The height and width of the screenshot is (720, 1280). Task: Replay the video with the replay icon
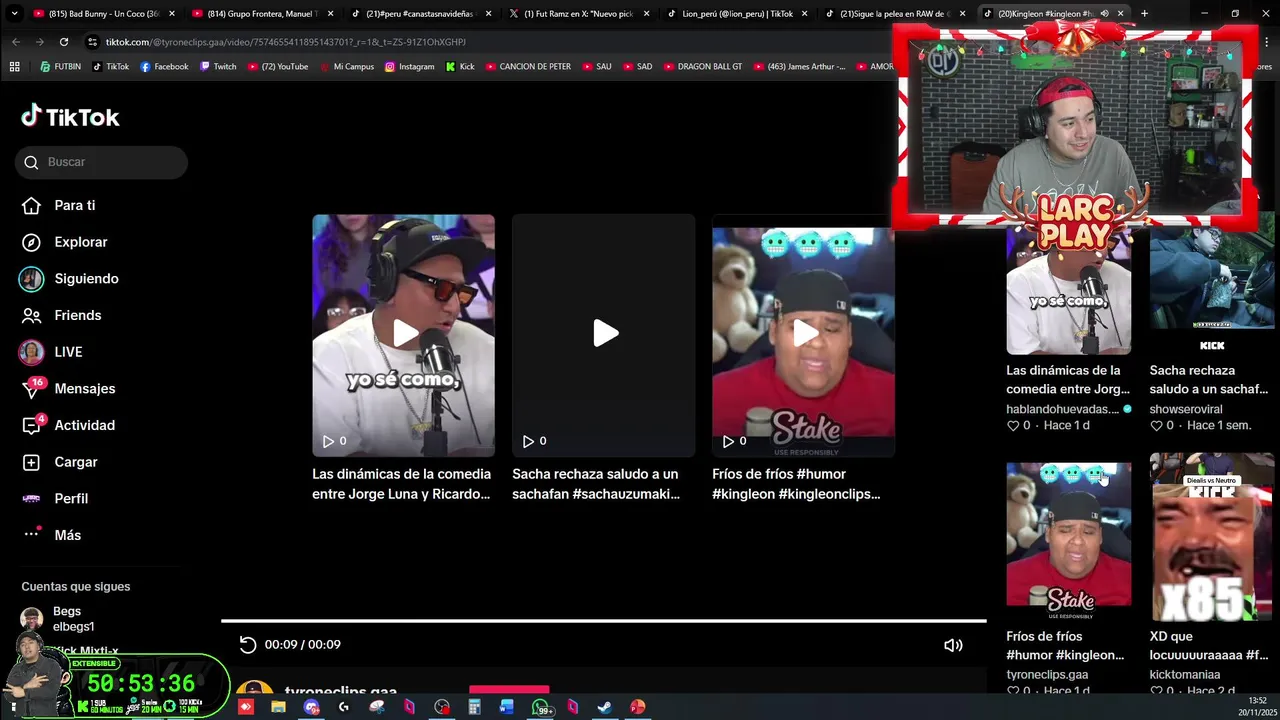(248, 645)
